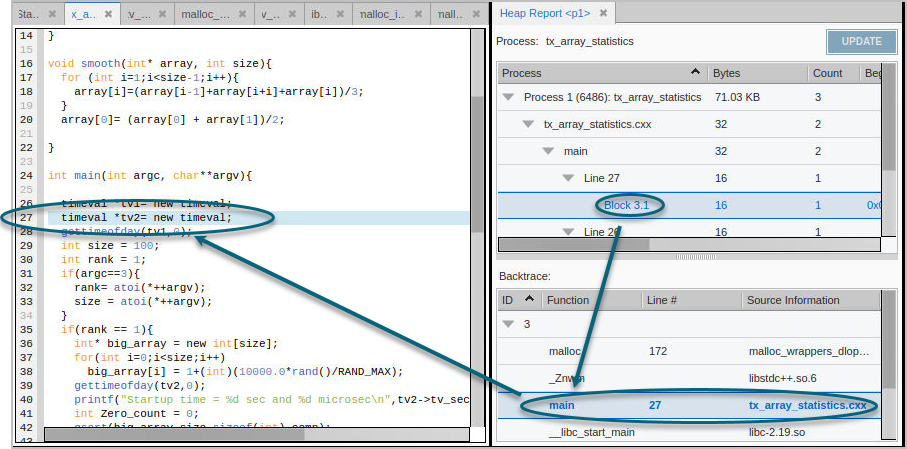
Task: Collapse the tx_array_statistics.cxx tree node
Action: point(528,124)
